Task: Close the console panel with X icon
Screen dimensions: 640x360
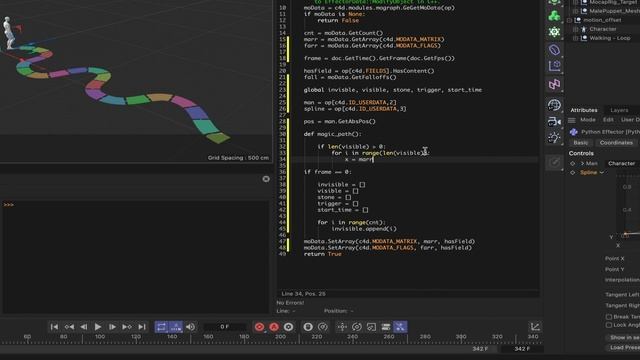Action: pos(266,179)
